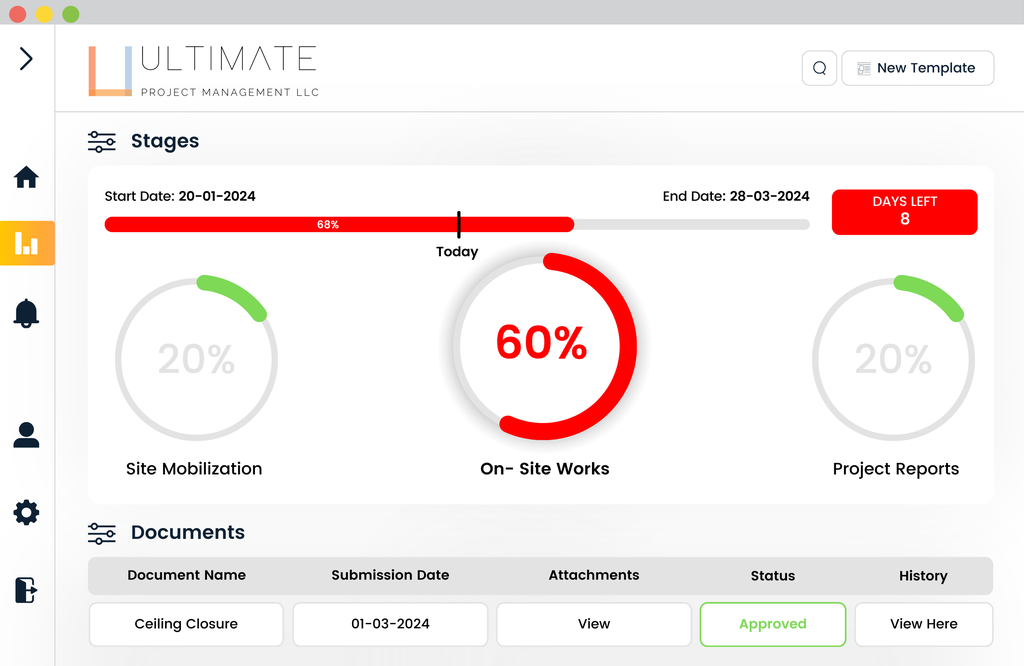Screen dimensions: 1024x666
Task: Click the logout door icon
Action: click(26, 590)
